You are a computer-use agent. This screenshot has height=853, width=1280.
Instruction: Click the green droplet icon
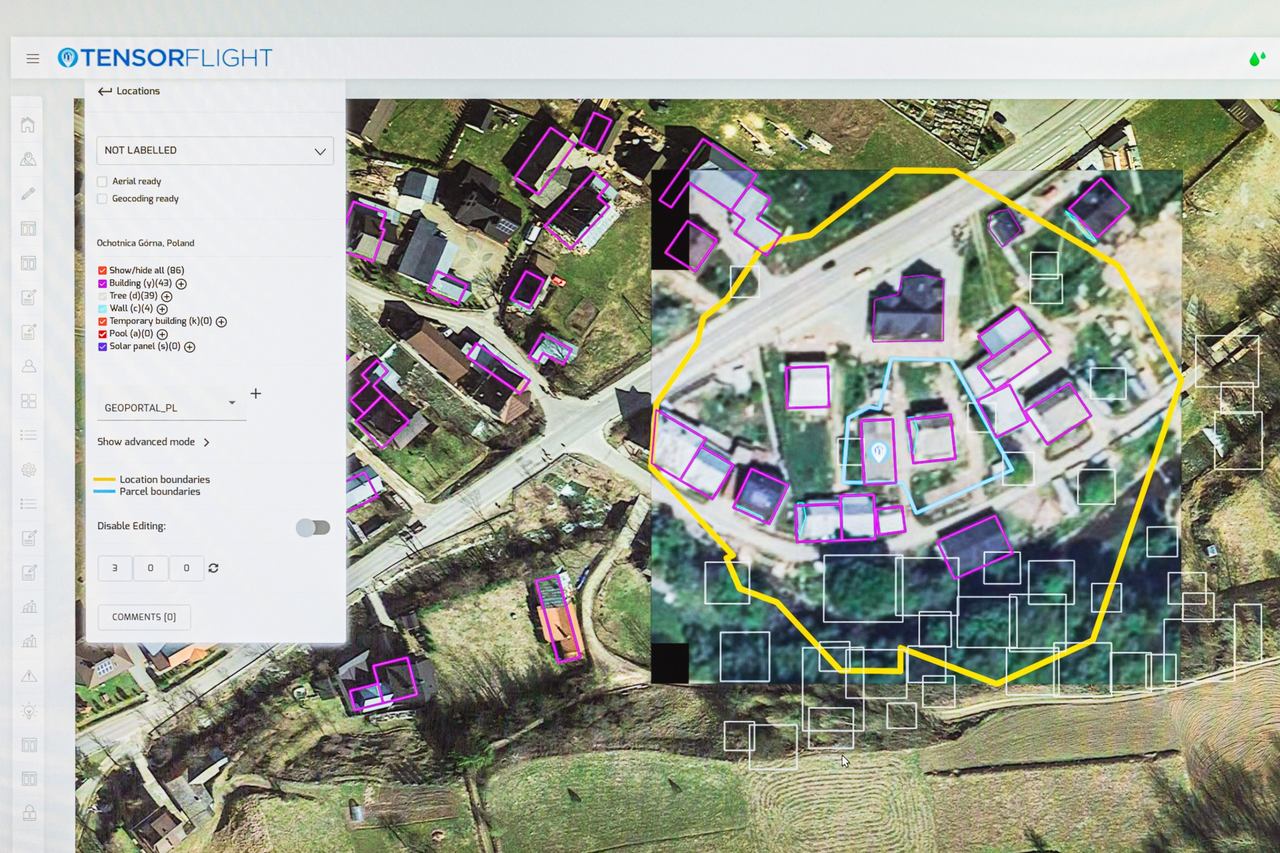click(x=1256, y=59)
